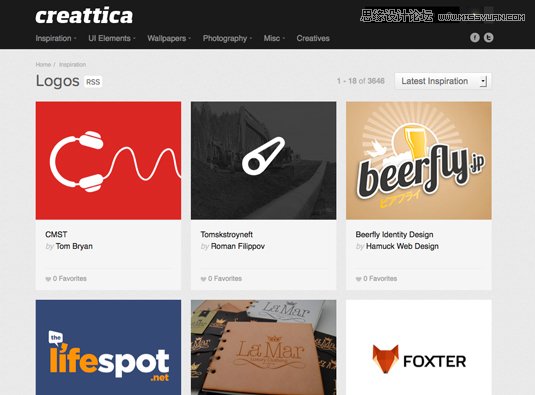Go to the Creatives page
Image resolution: width=535 pixels, height=395 pixels.
(313, 38)
